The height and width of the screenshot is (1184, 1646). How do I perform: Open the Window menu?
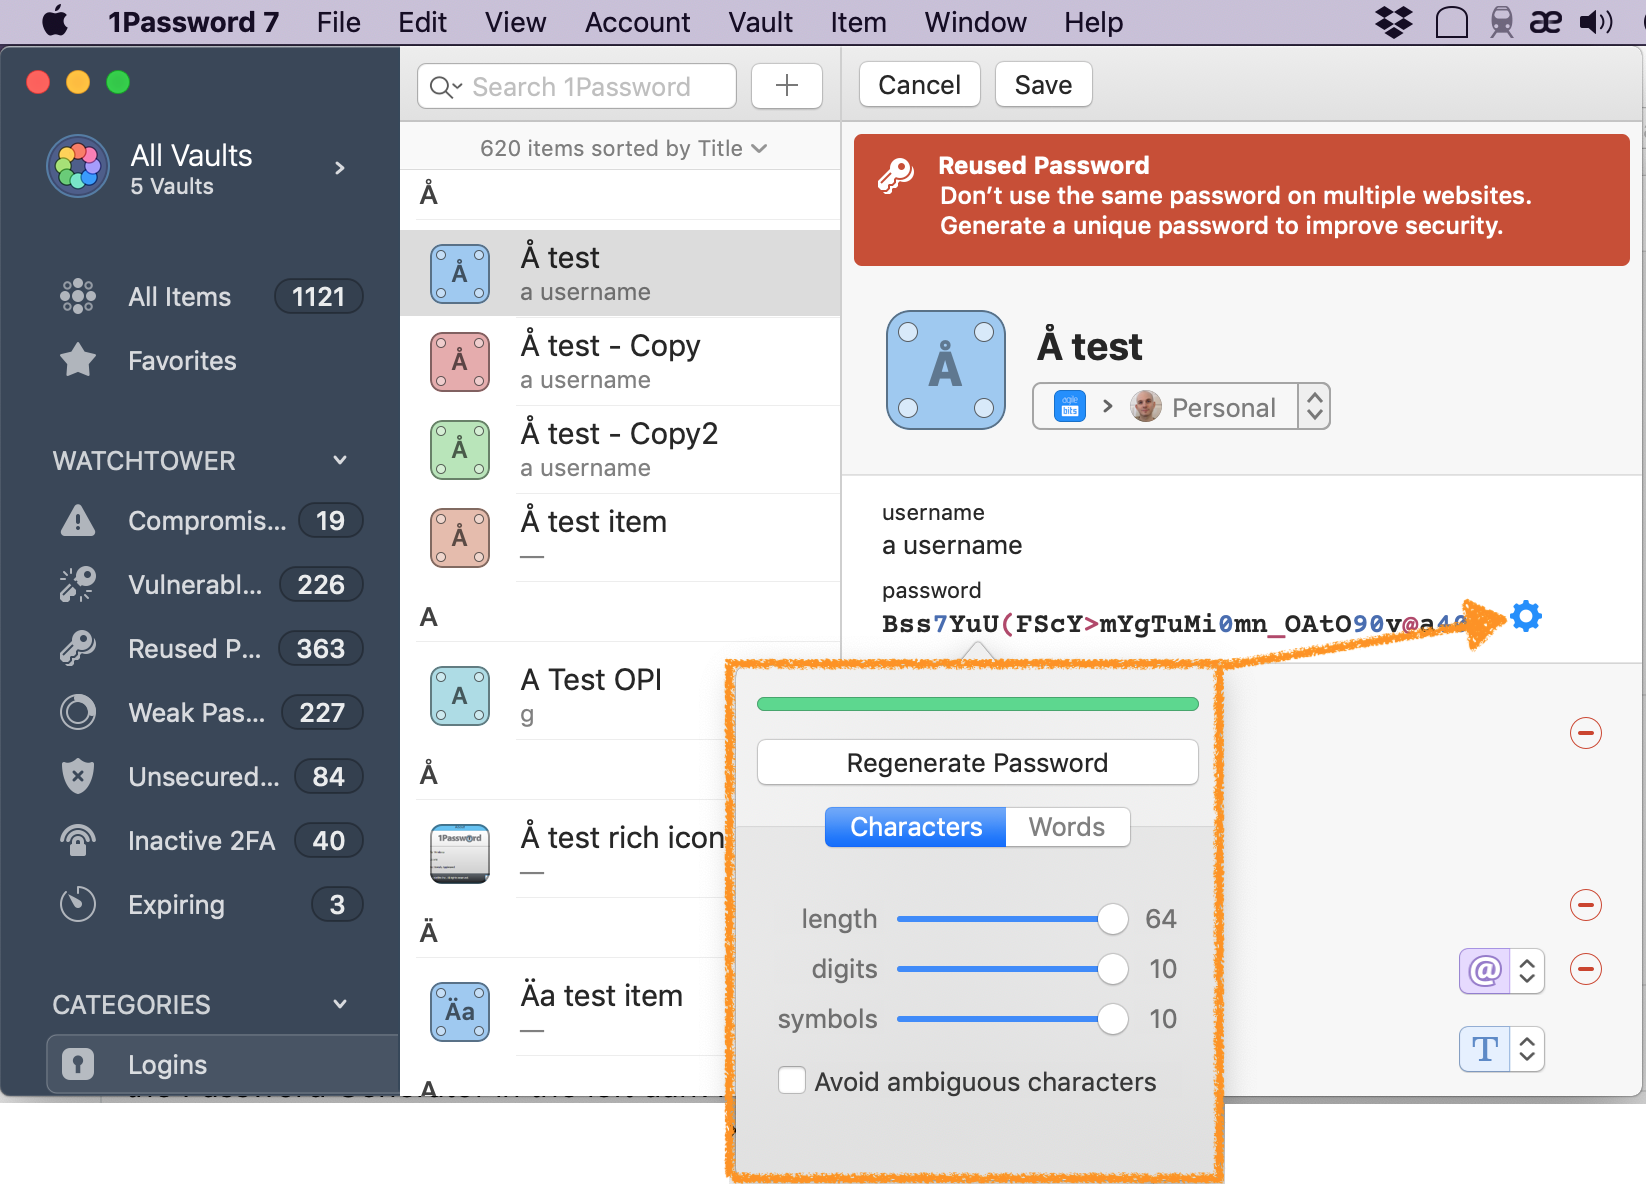coord(975,22)
